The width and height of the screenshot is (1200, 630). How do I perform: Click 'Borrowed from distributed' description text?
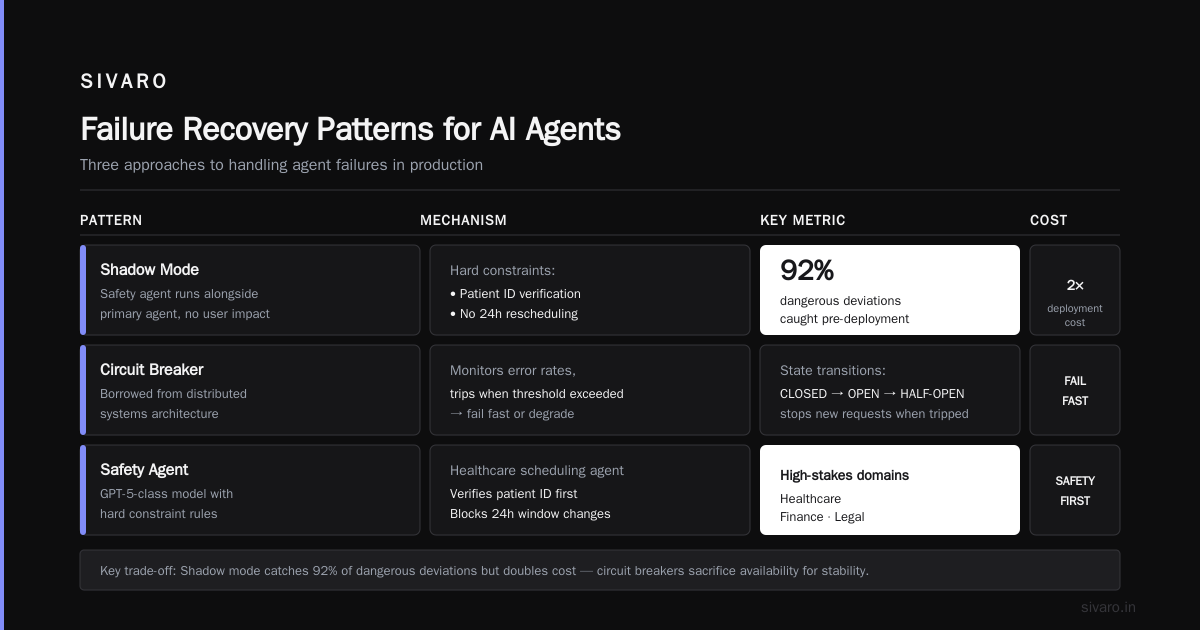click(x=173, y=394)
